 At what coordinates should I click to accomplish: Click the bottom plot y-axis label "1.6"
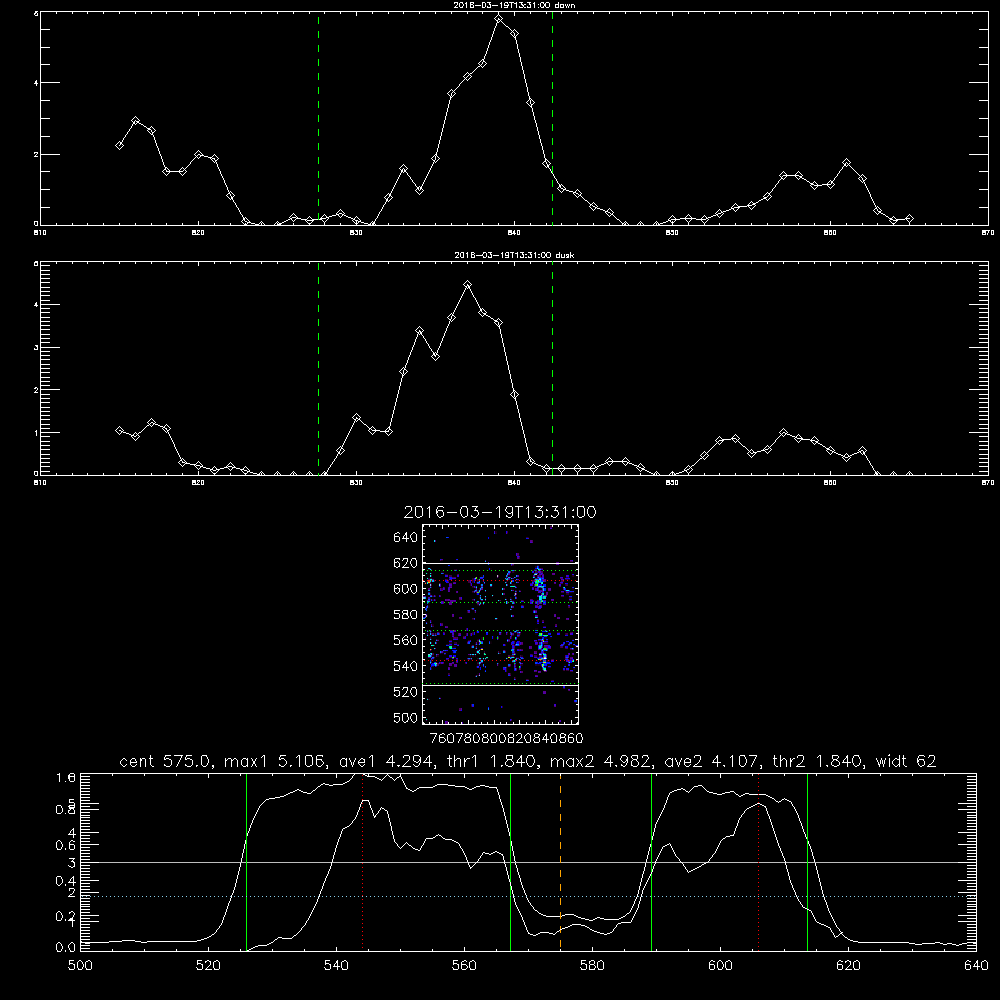pyautogui.click(x=66, y=778)
